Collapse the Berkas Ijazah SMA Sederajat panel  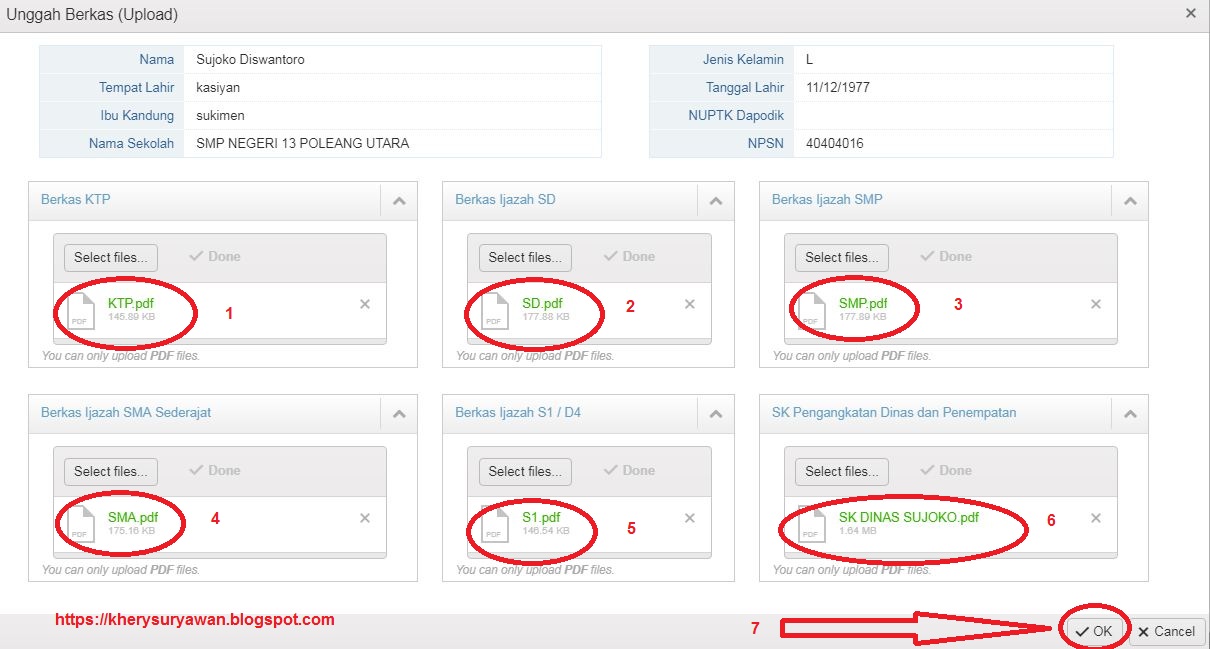tap(399, 413)
